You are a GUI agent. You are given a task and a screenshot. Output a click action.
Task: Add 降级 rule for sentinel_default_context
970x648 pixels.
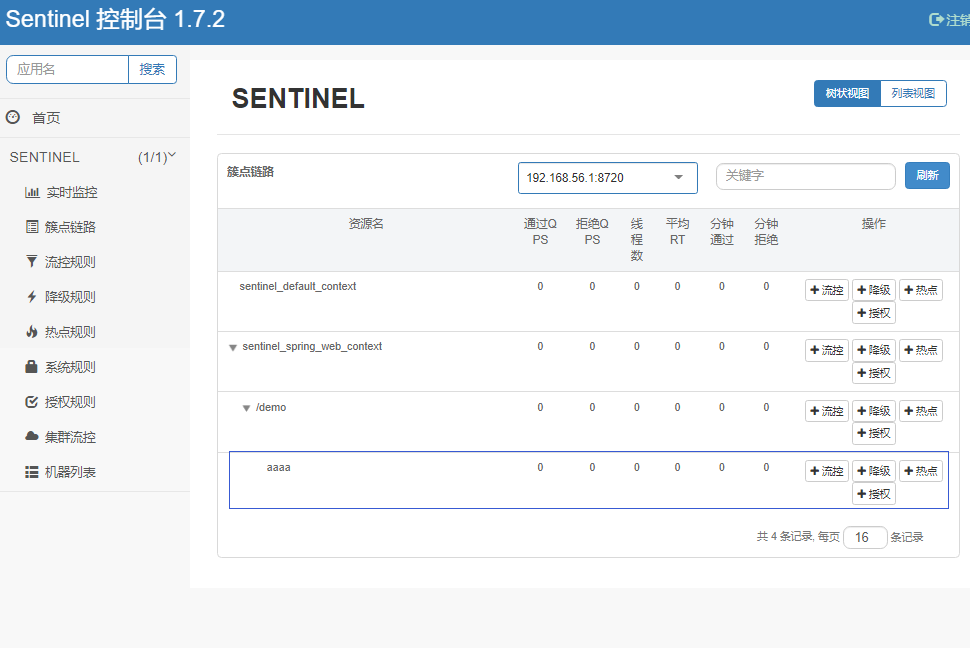tap(873, 290)
